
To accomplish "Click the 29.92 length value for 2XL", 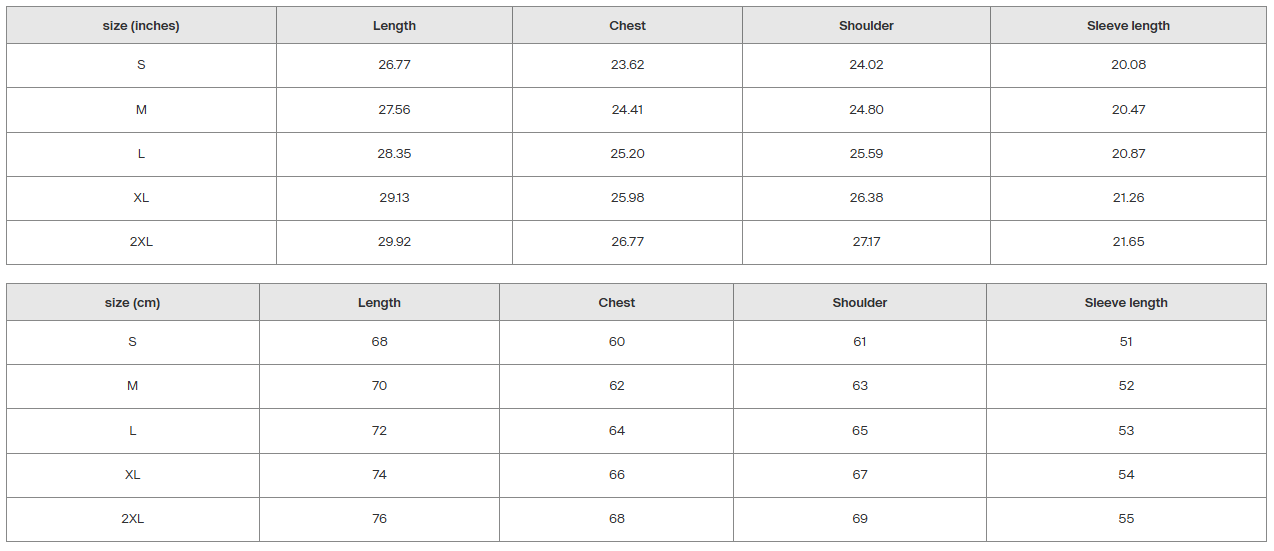I will coord(394,242).
